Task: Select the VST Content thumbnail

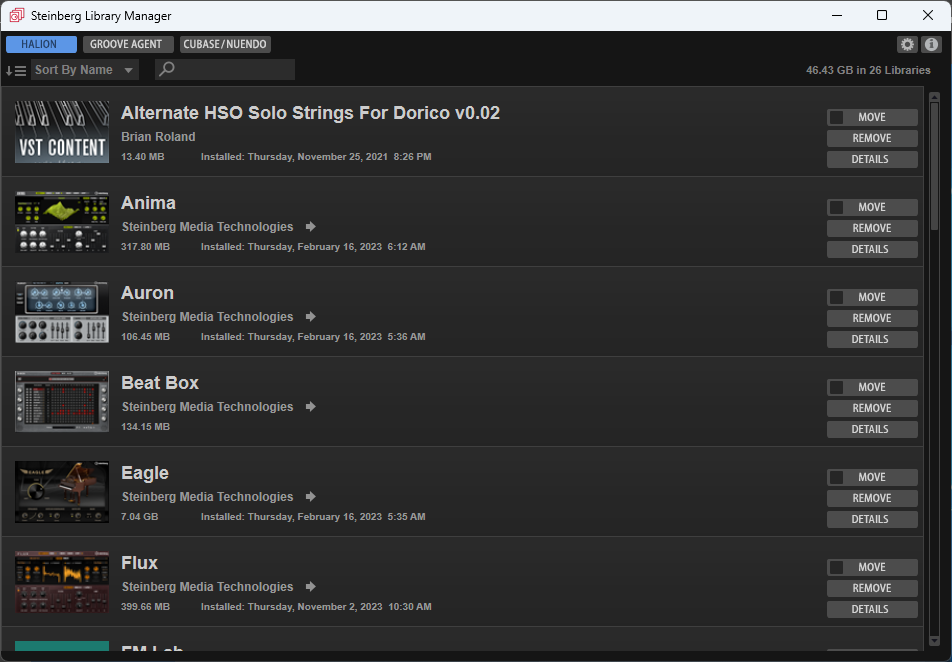Action: click(62, 132)
